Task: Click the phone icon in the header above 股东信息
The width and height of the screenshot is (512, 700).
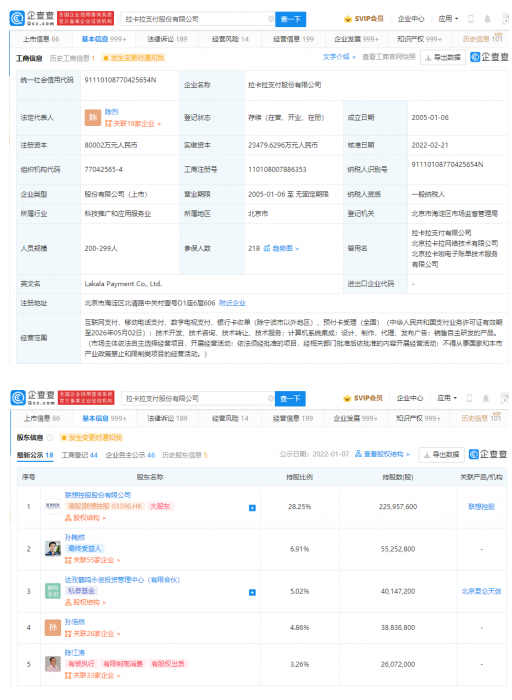Action: 469,398
